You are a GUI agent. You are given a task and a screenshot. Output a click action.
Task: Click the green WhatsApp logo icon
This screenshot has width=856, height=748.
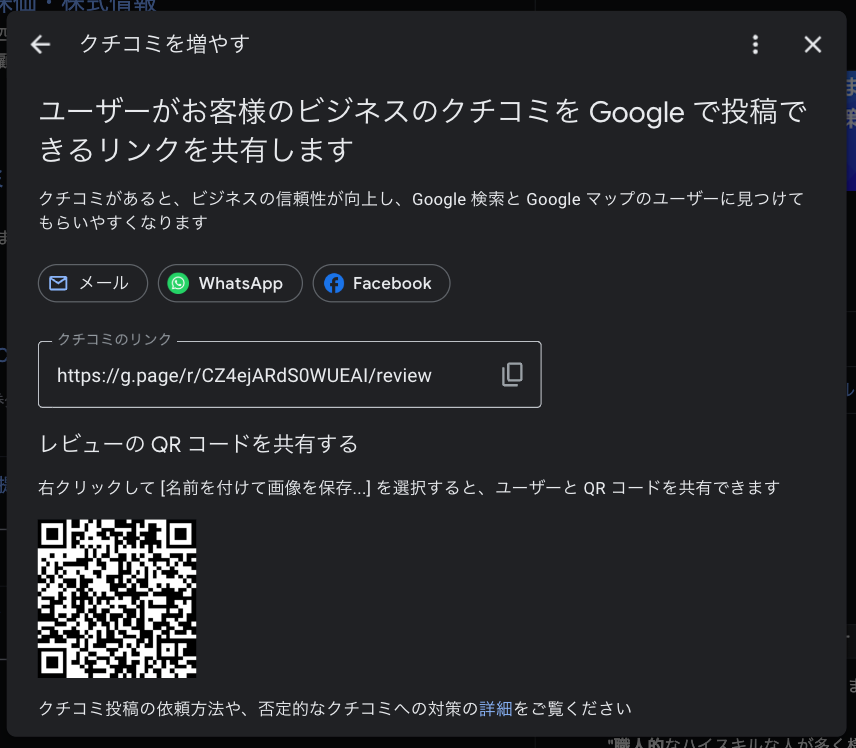pyautogui.click(x=177, y=283)
